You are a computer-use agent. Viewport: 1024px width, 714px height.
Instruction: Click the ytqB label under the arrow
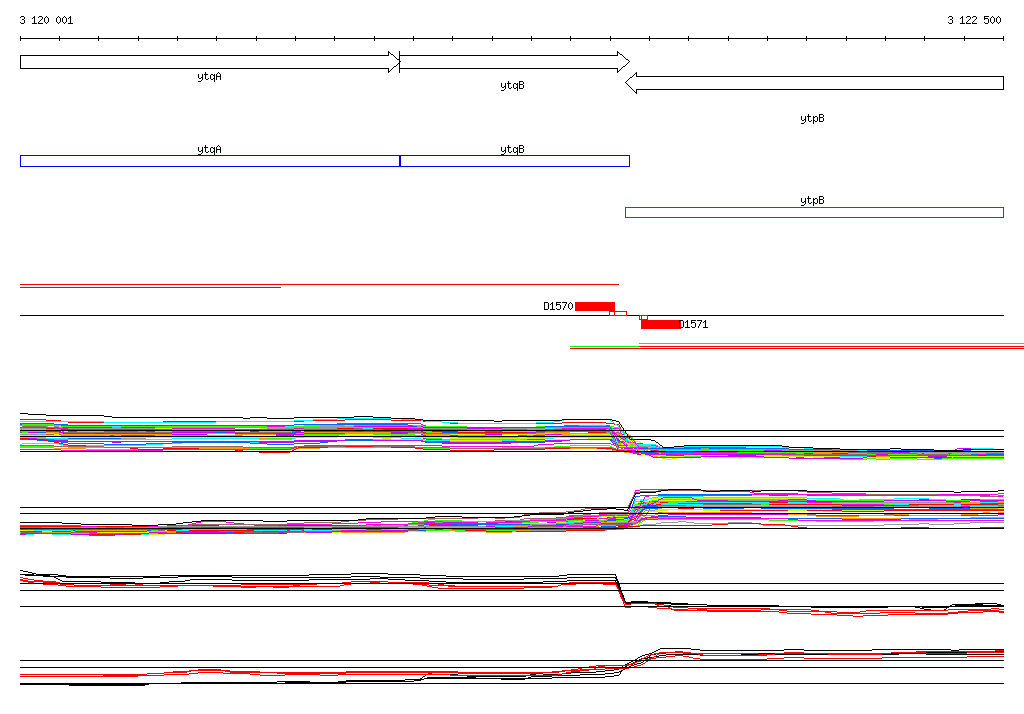point(513,86)
